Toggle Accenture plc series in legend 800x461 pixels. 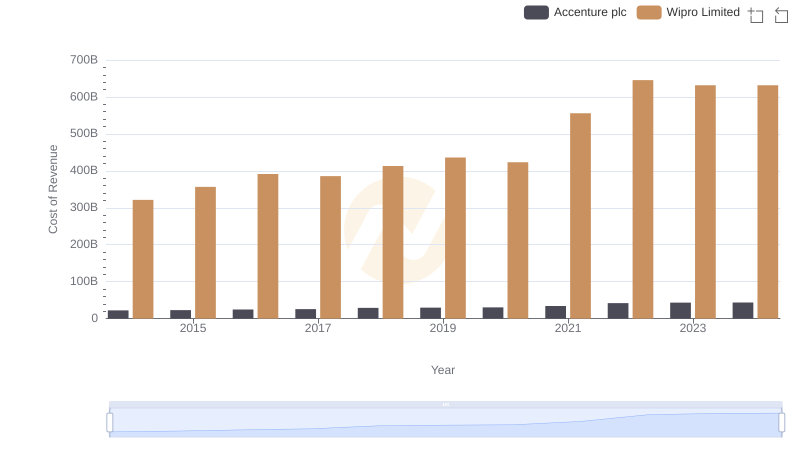click(x=575, y=12)
